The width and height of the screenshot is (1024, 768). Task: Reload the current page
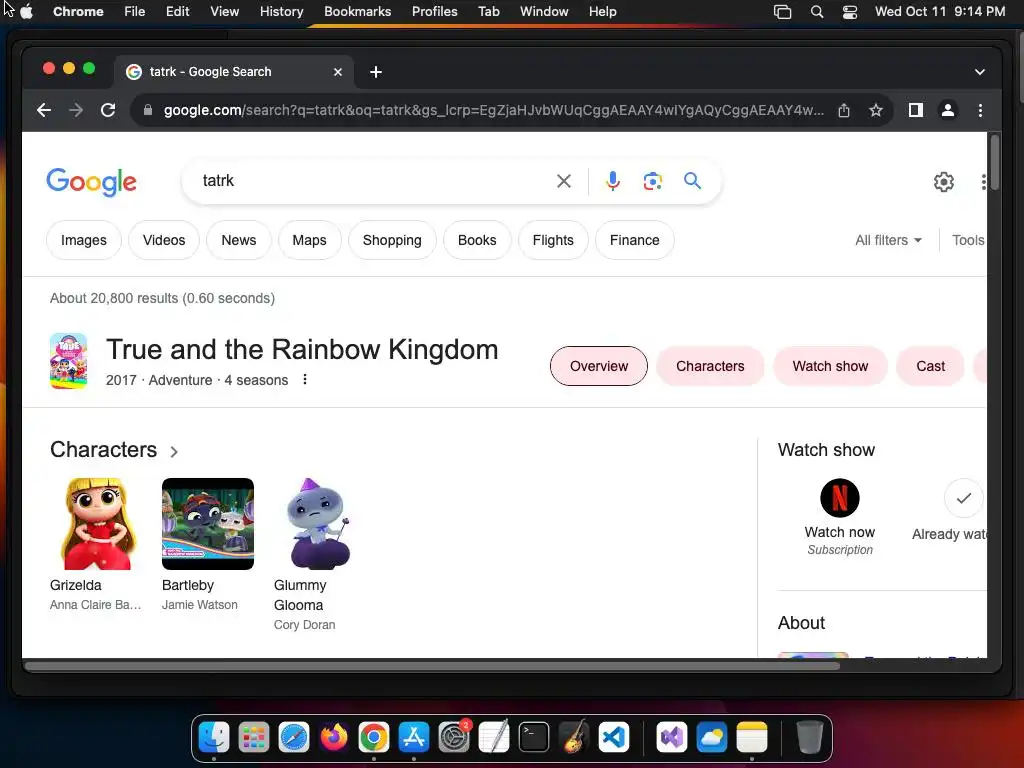point(108,110)
